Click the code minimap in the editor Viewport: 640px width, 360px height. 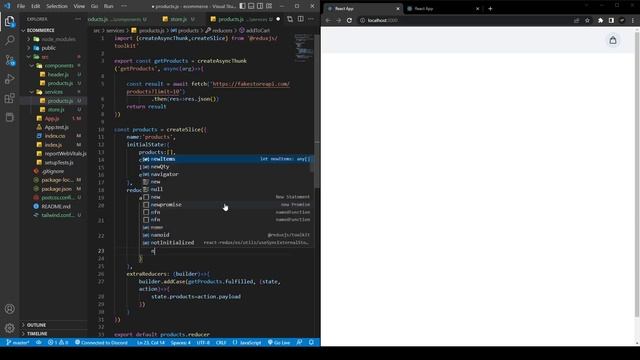(x=304, y=48)
